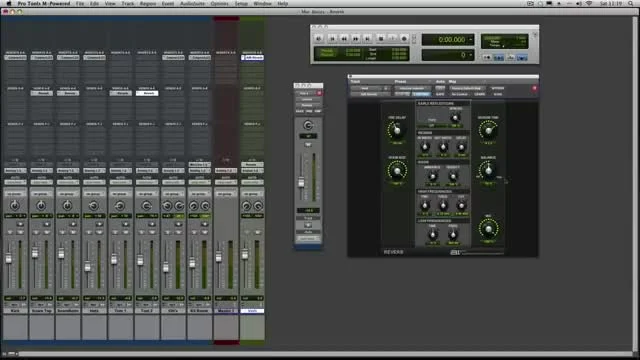Image resolution: width=640 pixels, height=360 pixels.
Task: Click the left pan knob on OH's track
Action: [167, 206]
